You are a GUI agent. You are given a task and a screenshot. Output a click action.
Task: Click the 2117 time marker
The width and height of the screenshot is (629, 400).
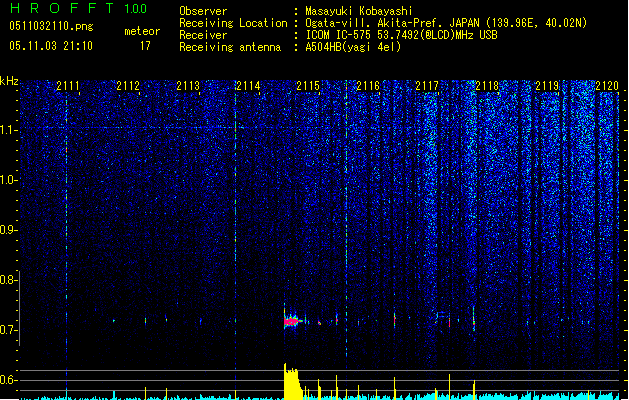coord(427,86)
